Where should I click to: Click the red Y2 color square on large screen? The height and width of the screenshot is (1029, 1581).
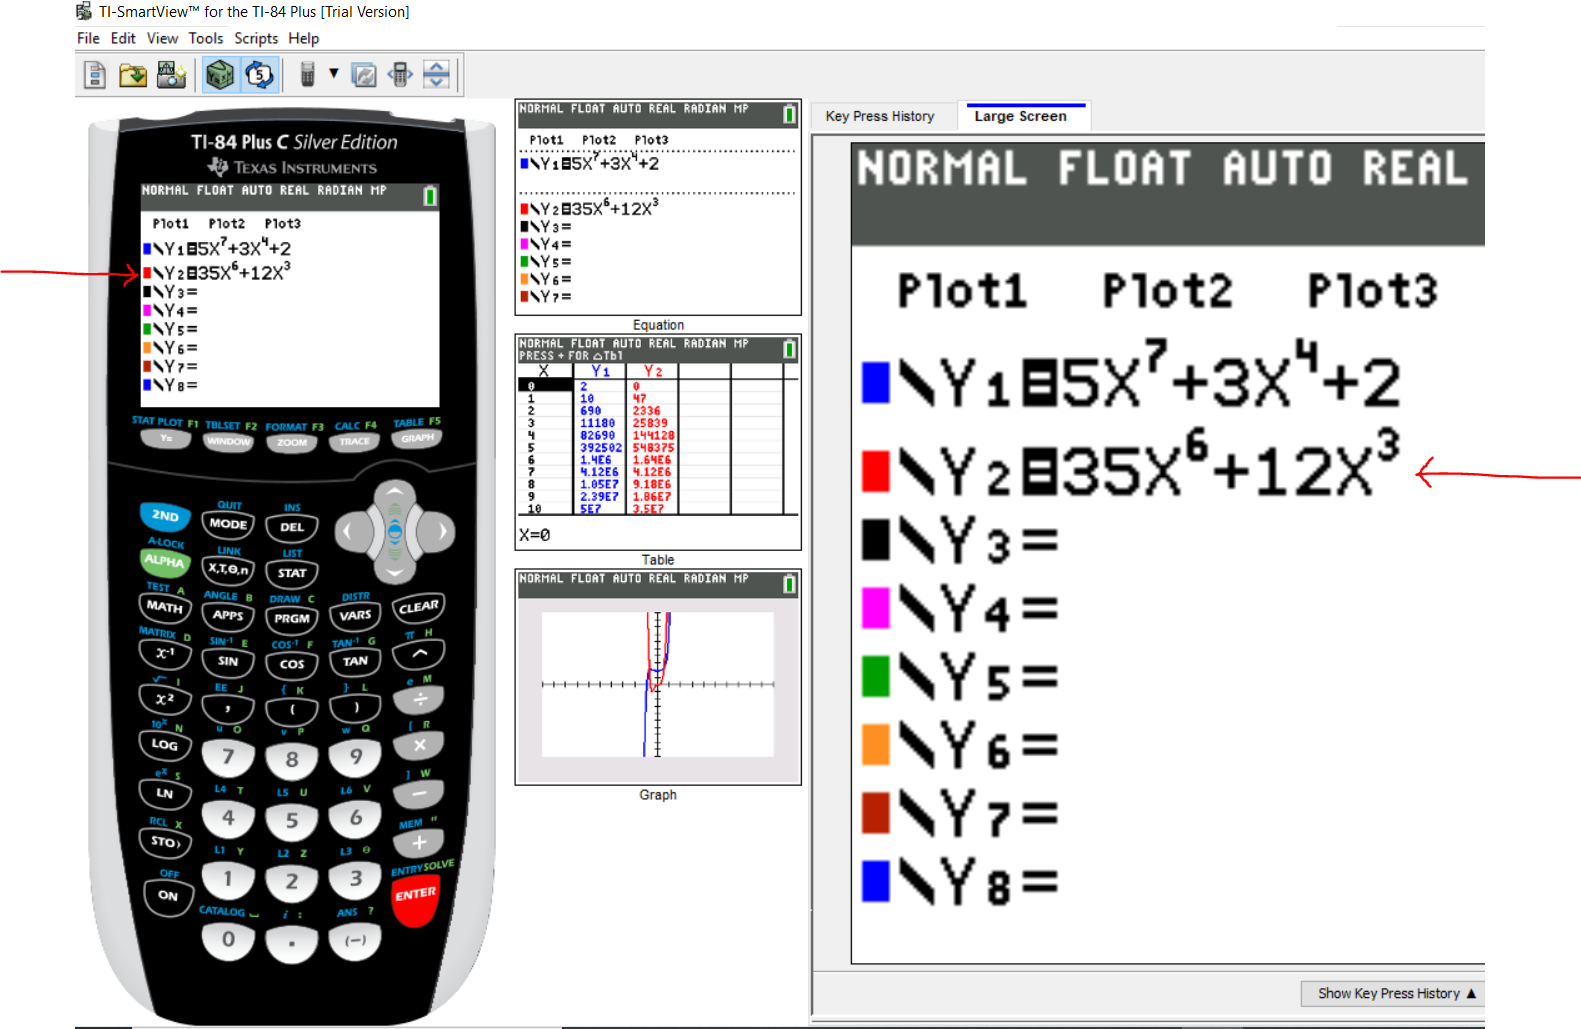pos(876,471)
